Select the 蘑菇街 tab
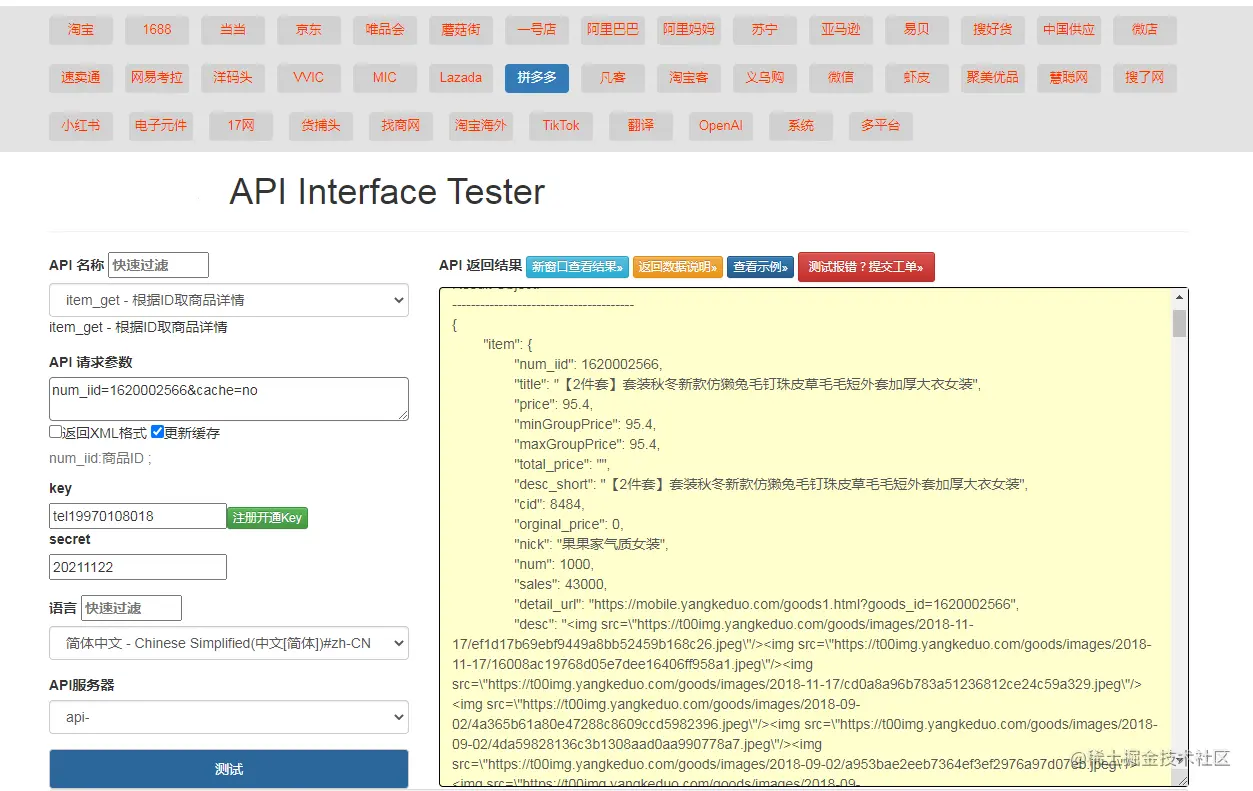This screenshot has height=791, width=1253. click(461, 30)
